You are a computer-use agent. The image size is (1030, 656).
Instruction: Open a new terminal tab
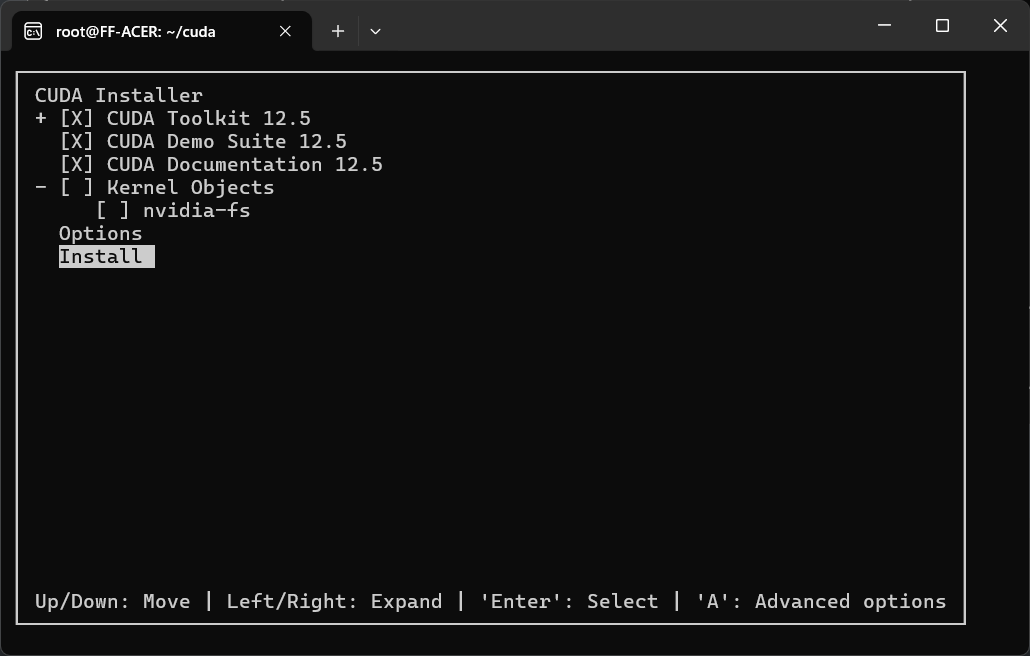[x=338, y=31]
